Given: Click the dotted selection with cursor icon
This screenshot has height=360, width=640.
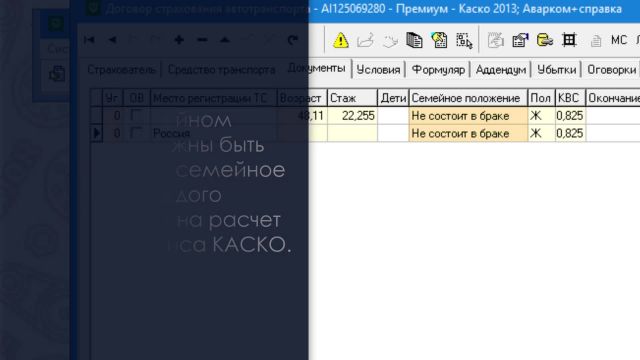Looking at the screenshot, I should pyautogui.click(x=464, y=41).
